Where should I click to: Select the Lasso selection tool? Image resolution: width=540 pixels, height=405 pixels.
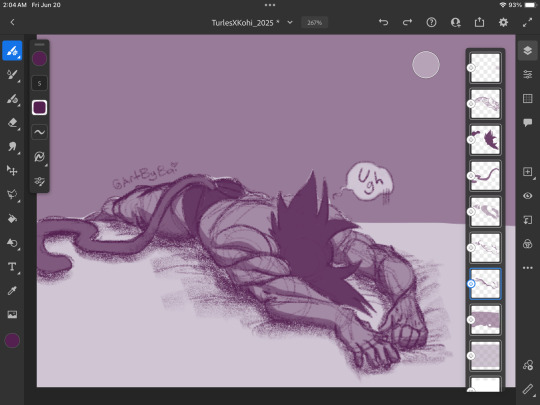tap(12, 194)
